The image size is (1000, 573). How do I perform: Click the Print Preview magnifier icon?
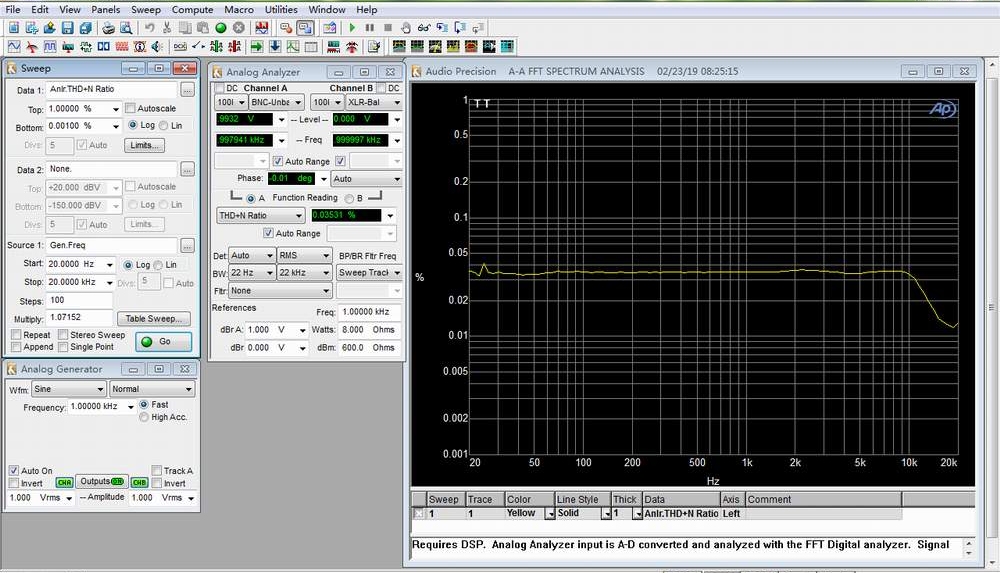pyautogui.click(x=126, y=28)
